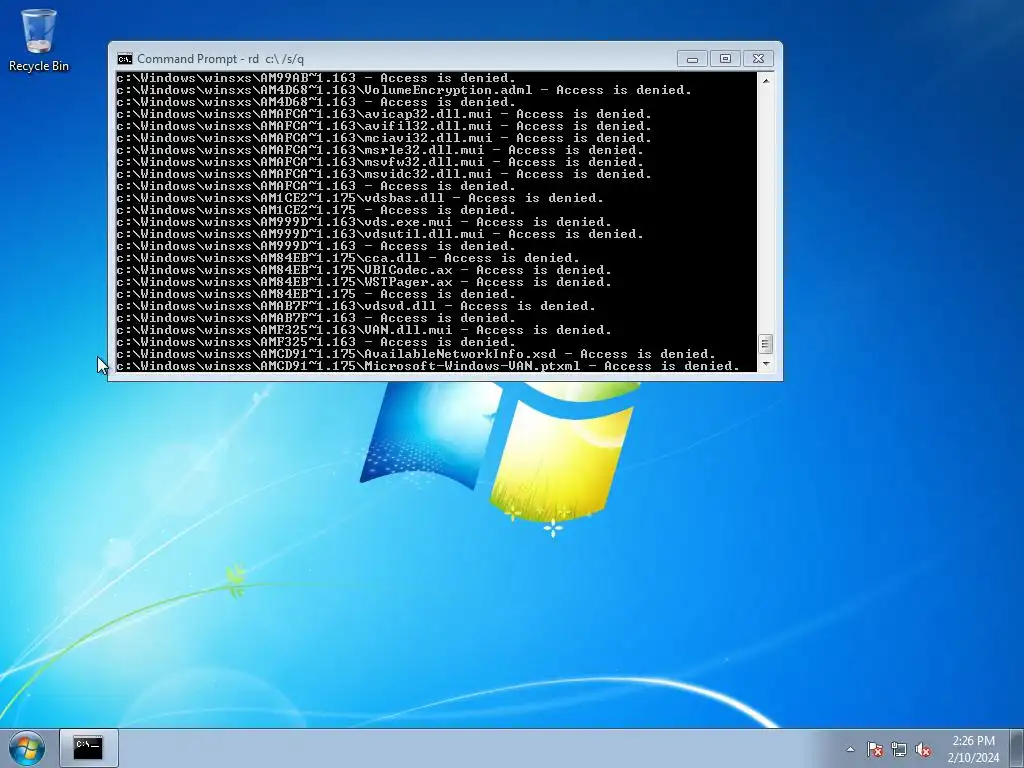Screen dimensions: 1024x768
Task: Minimize the Command Prompt window
Action: tap(692, 59)
